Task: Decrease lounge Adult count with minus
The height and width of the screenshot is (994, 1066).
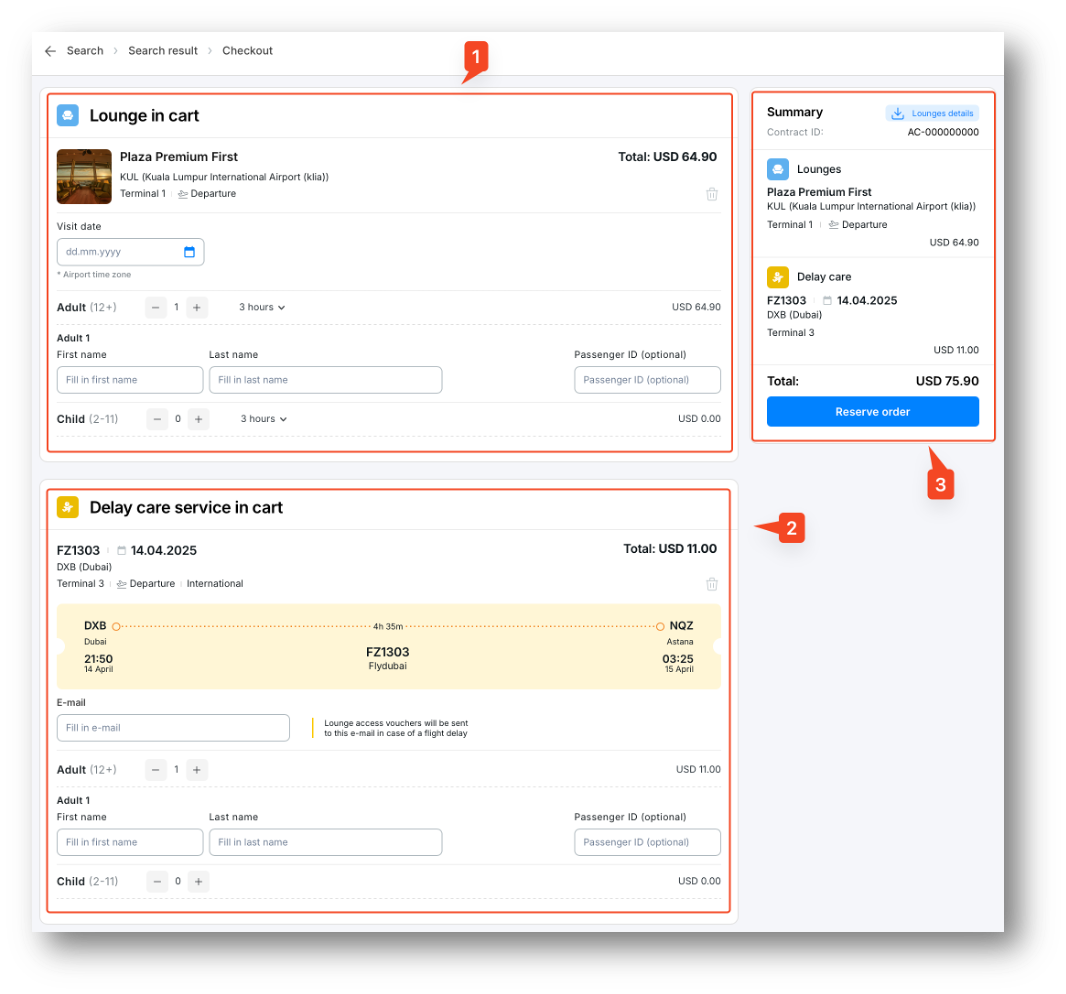Action: (x=156, y=307)
